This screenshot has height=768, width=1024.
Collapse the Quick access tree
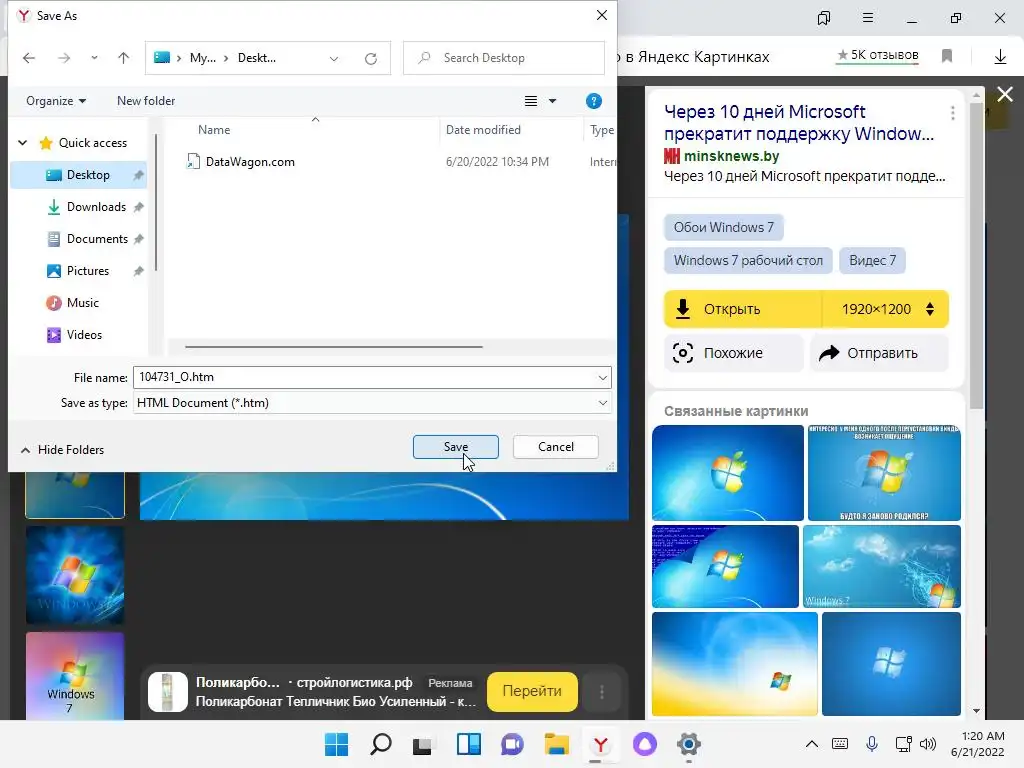pyautogui.click(x=23, y=142)
